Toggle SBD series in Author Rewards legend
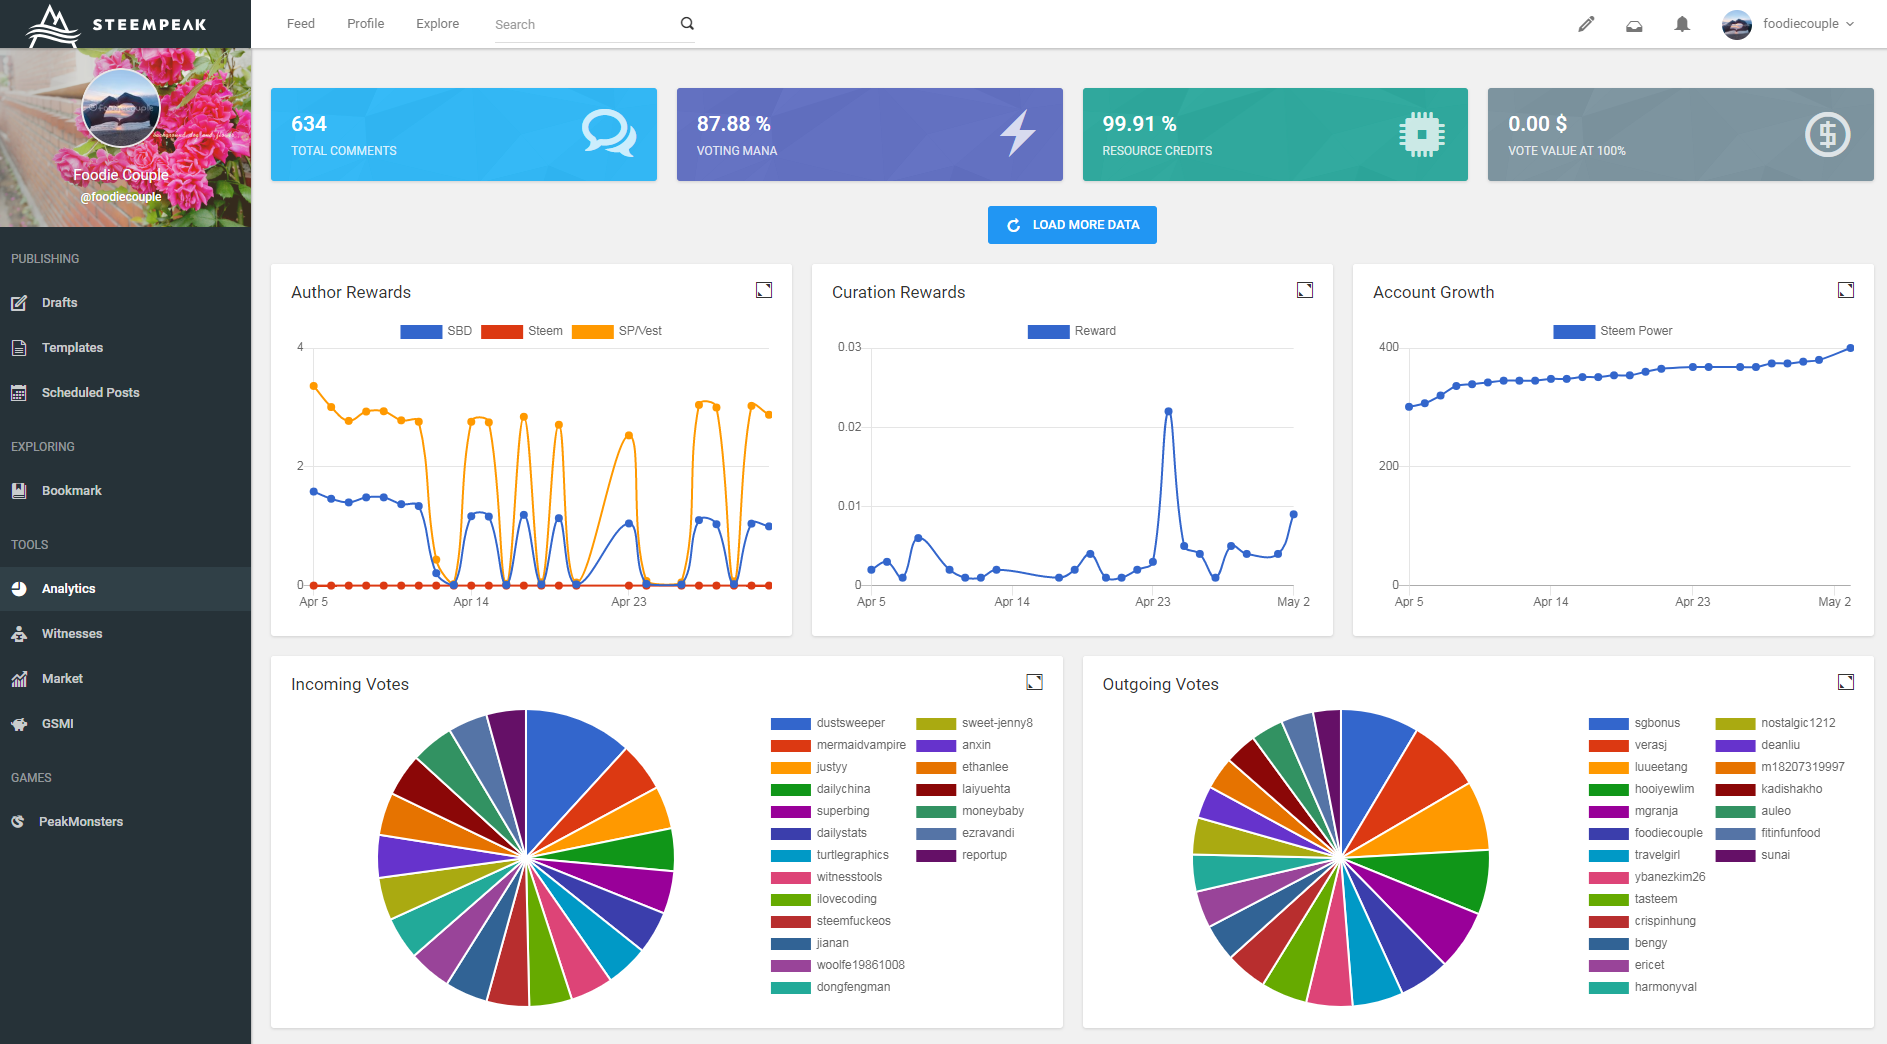The height and width of the screenshot is (1044, 1887). 436,331
